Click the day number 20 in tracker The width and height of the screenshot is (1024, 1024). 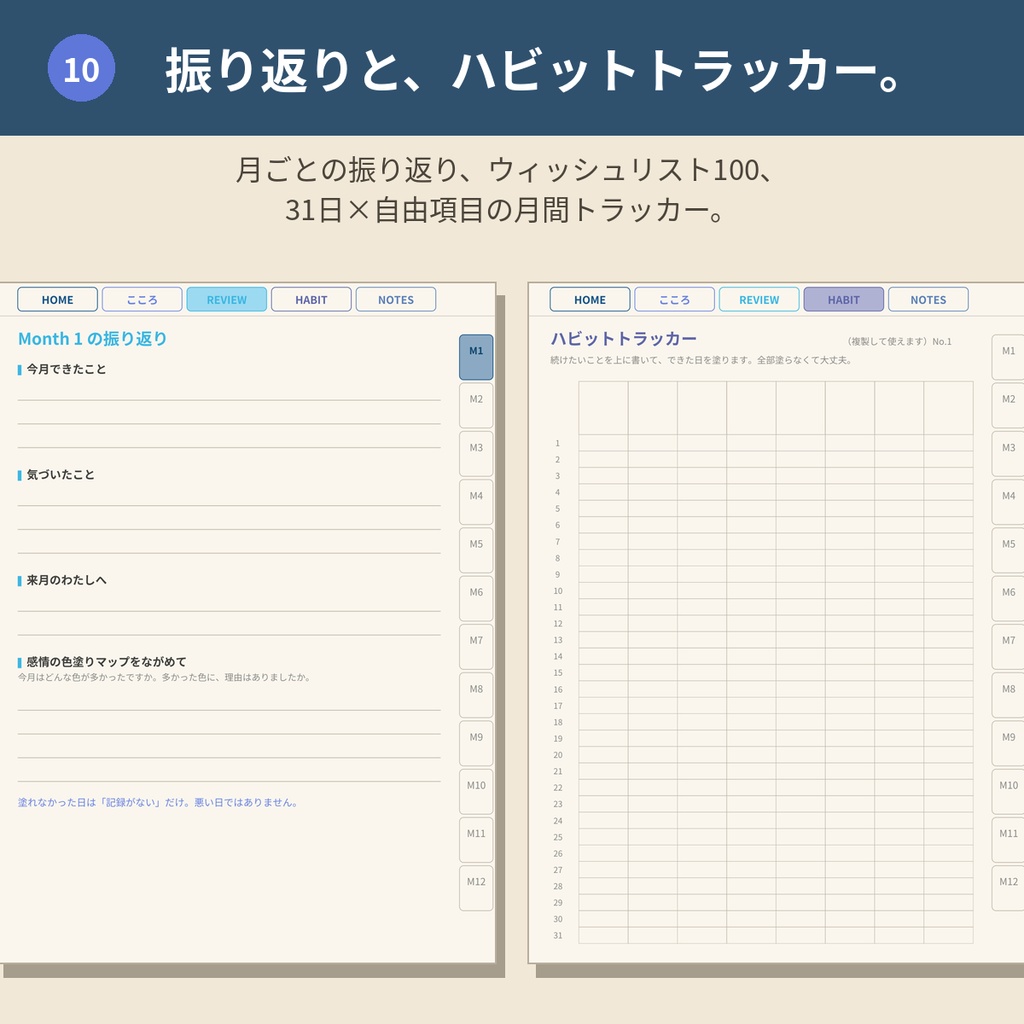558,755
